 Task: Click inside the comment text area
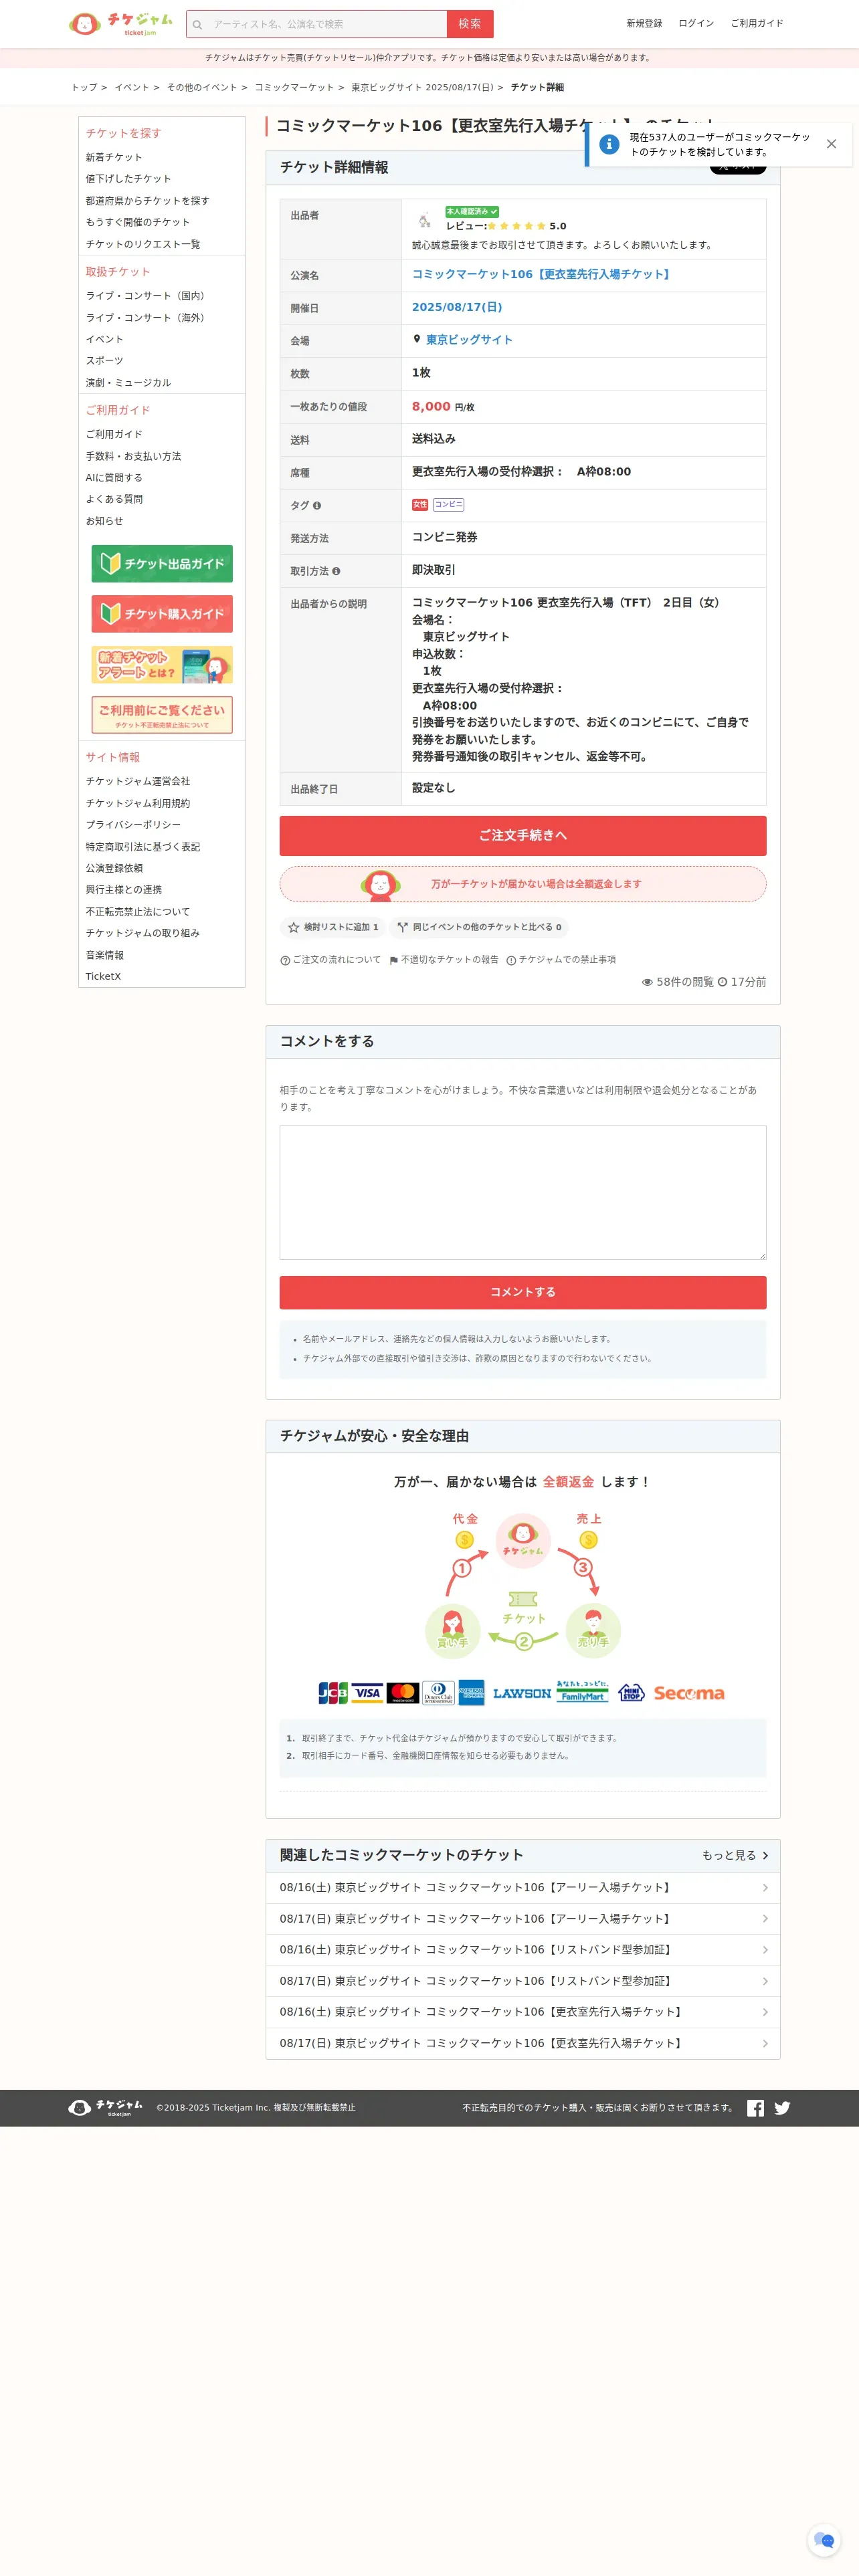click(523, 1192)
